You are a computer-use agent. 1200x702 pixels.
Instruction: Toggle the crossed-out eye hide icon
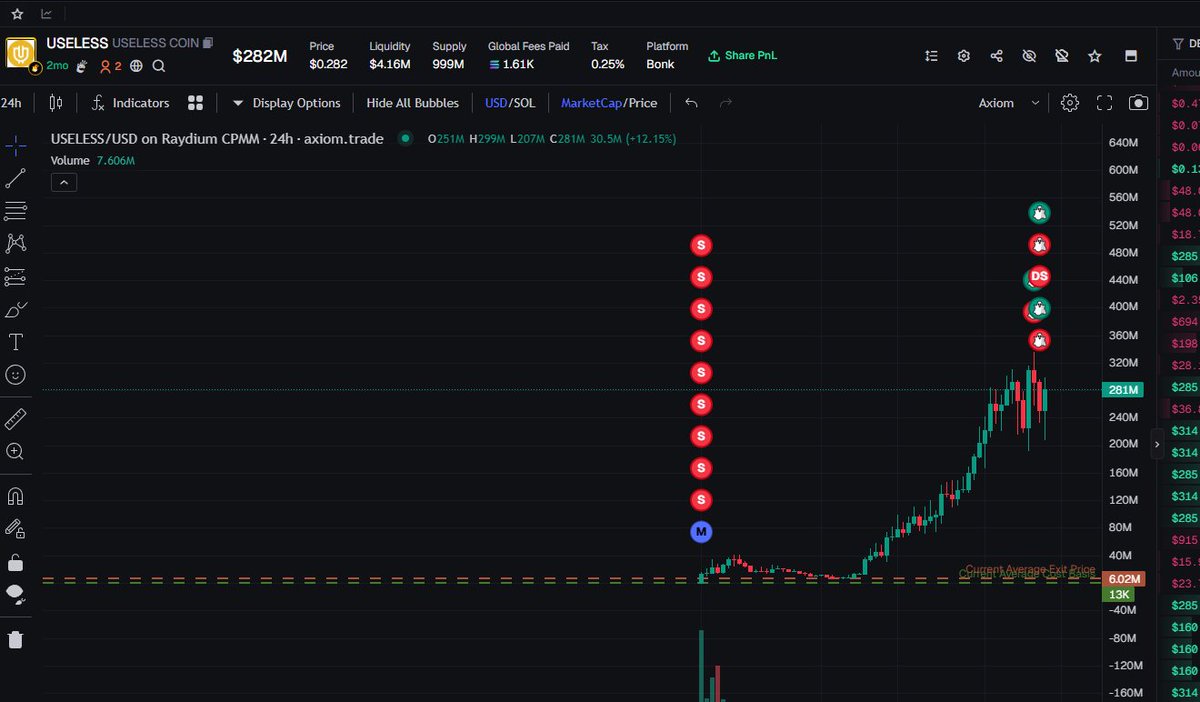pos(1029,56)
